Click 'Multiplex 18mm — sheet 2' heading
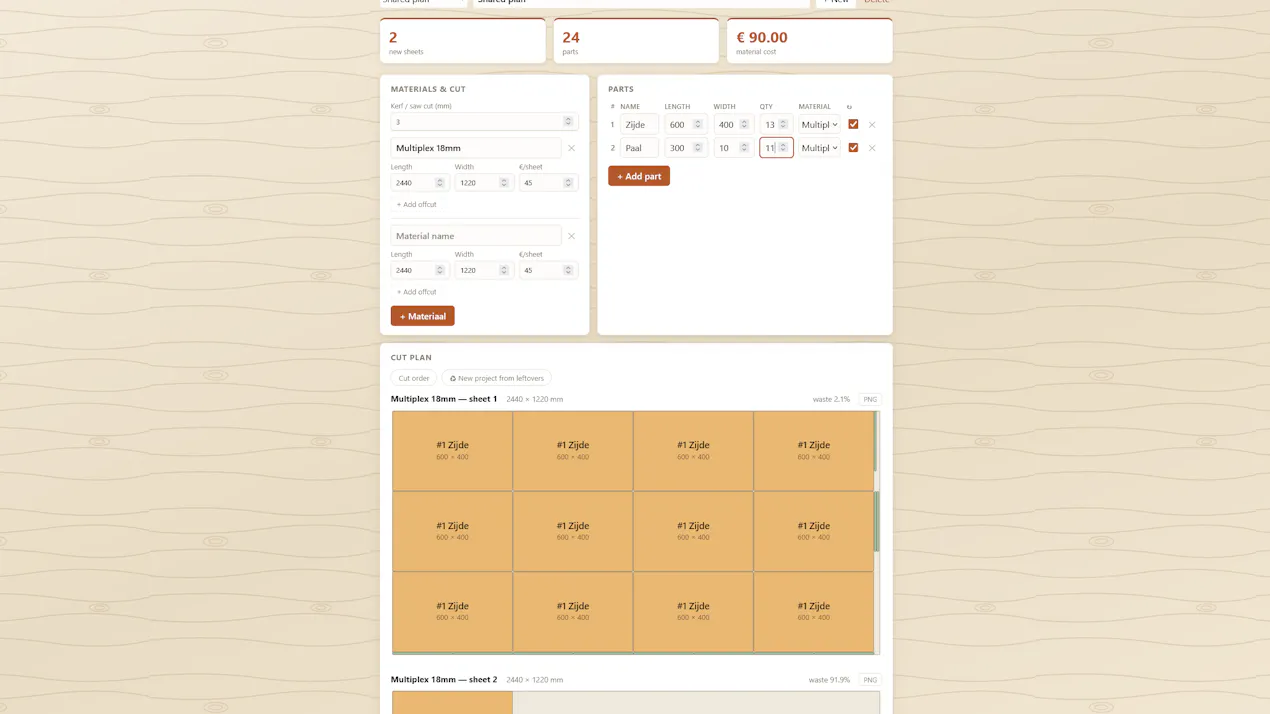The image size is (1270, 714). point(444,679)
